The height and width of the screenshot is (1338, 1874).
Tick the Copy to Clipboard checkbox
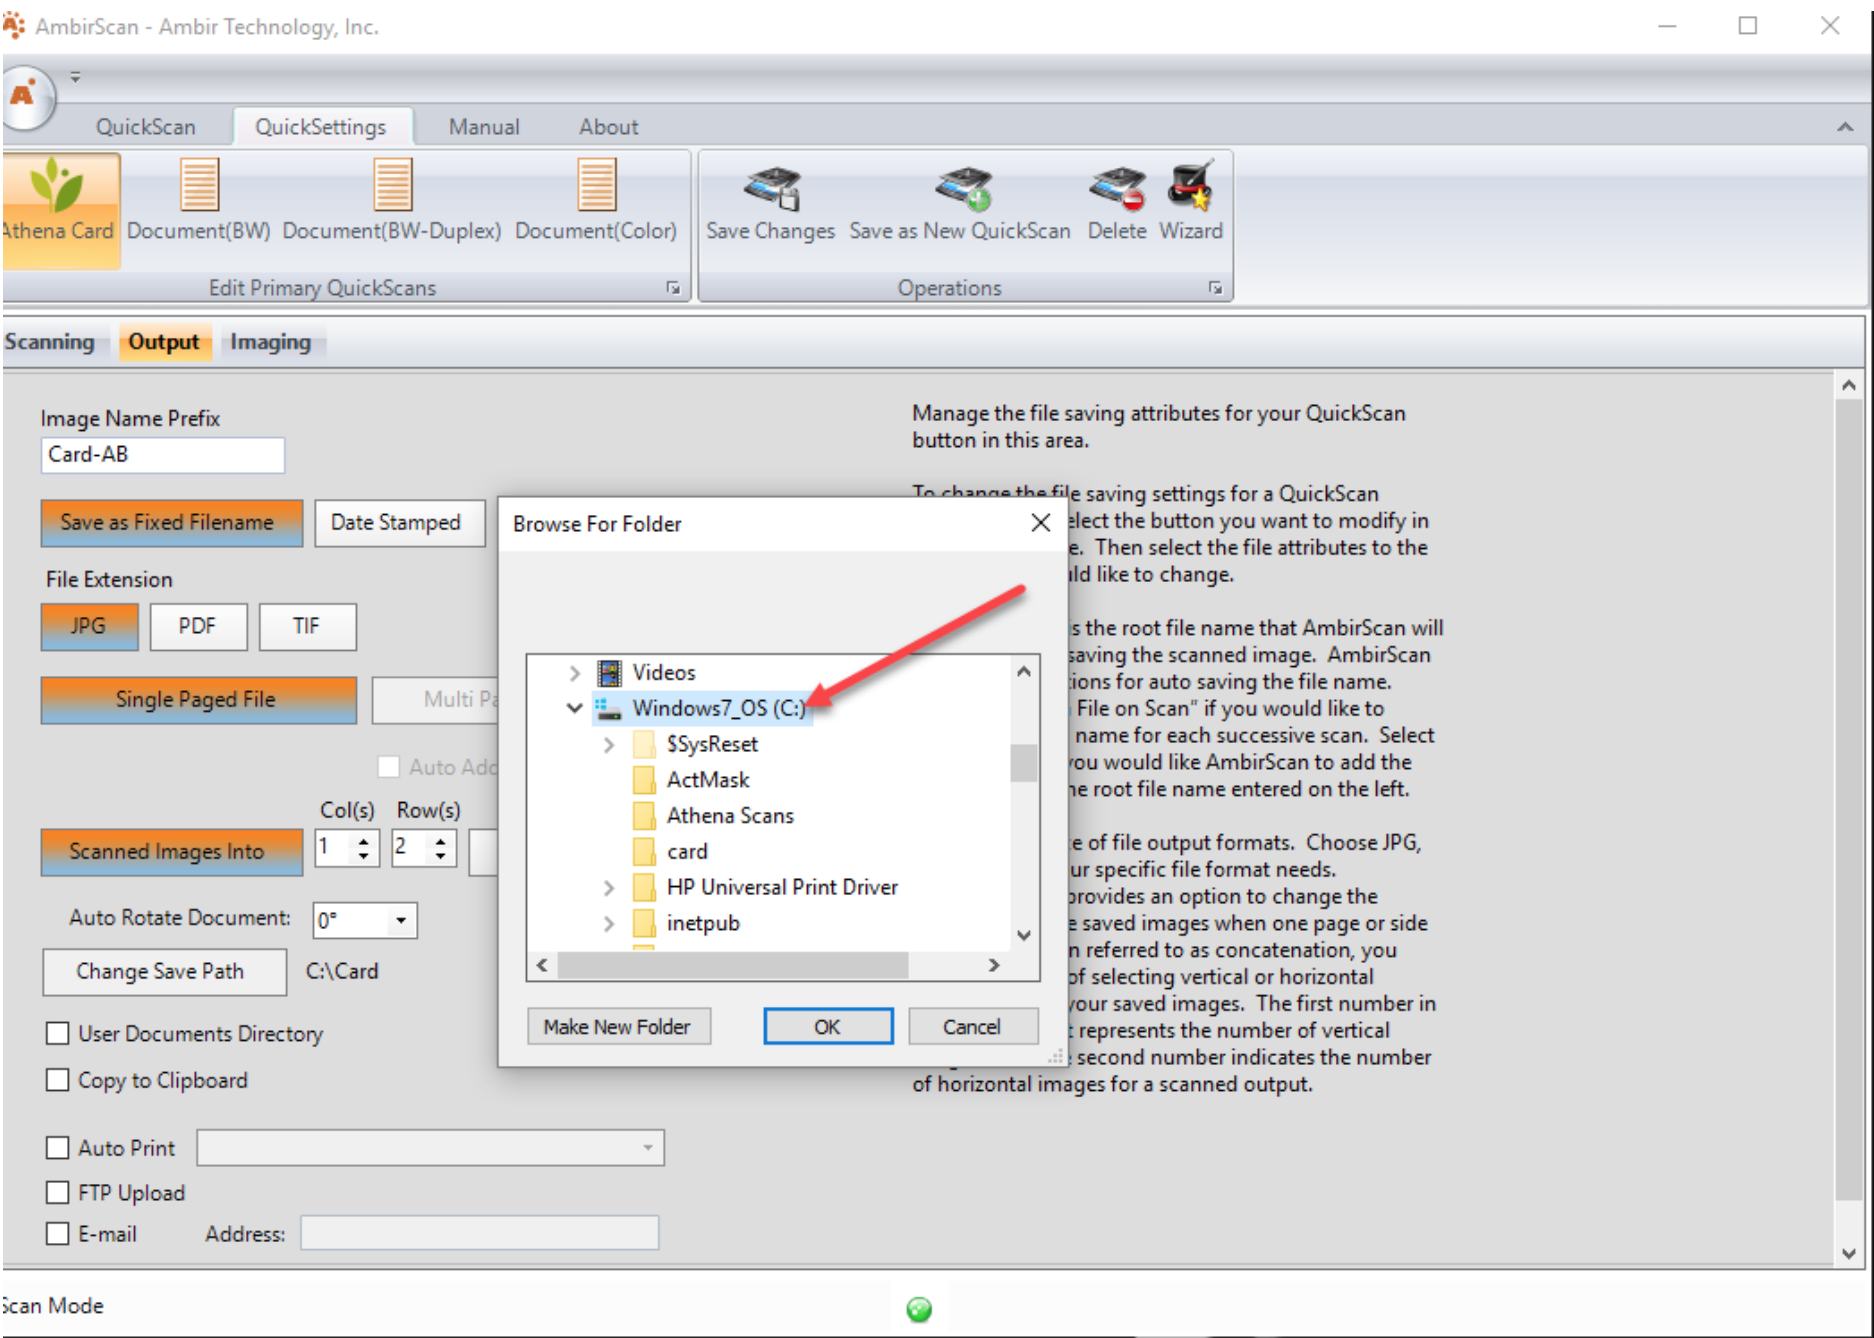(58, 1080)
